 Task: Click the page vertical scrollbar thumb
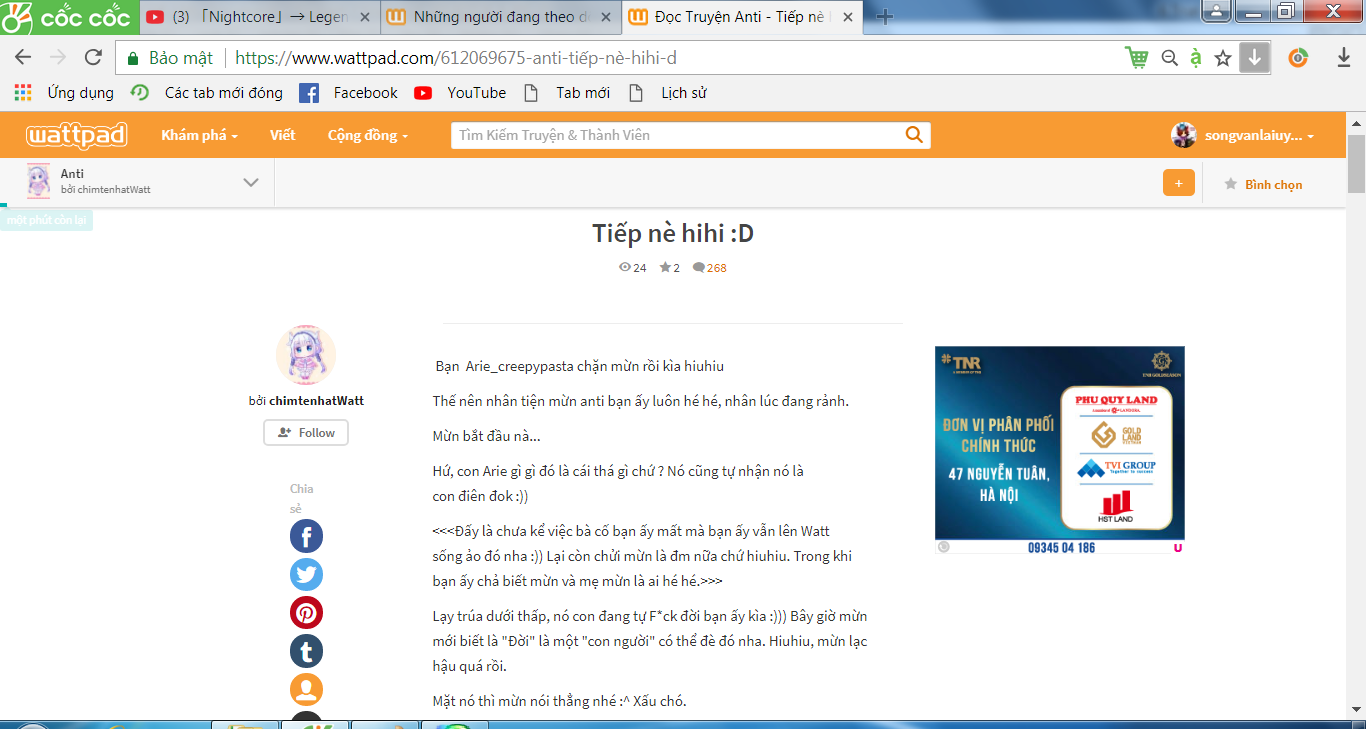pyautogui.click(x=1356, y=164)
